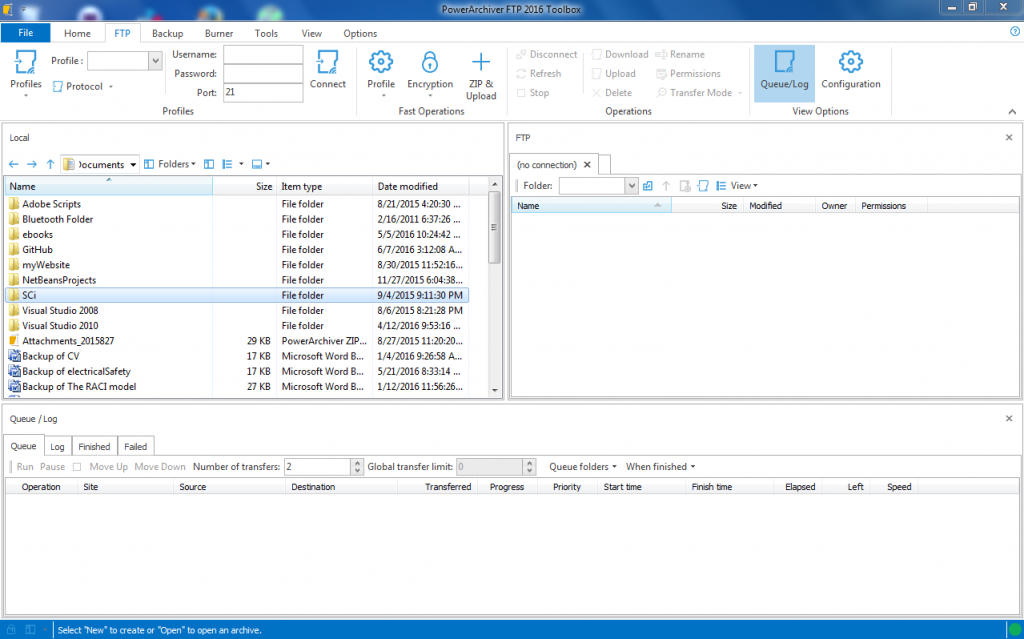Open the Failed tab
This screenshot has height=639, width=1024.
click(135, 446)
